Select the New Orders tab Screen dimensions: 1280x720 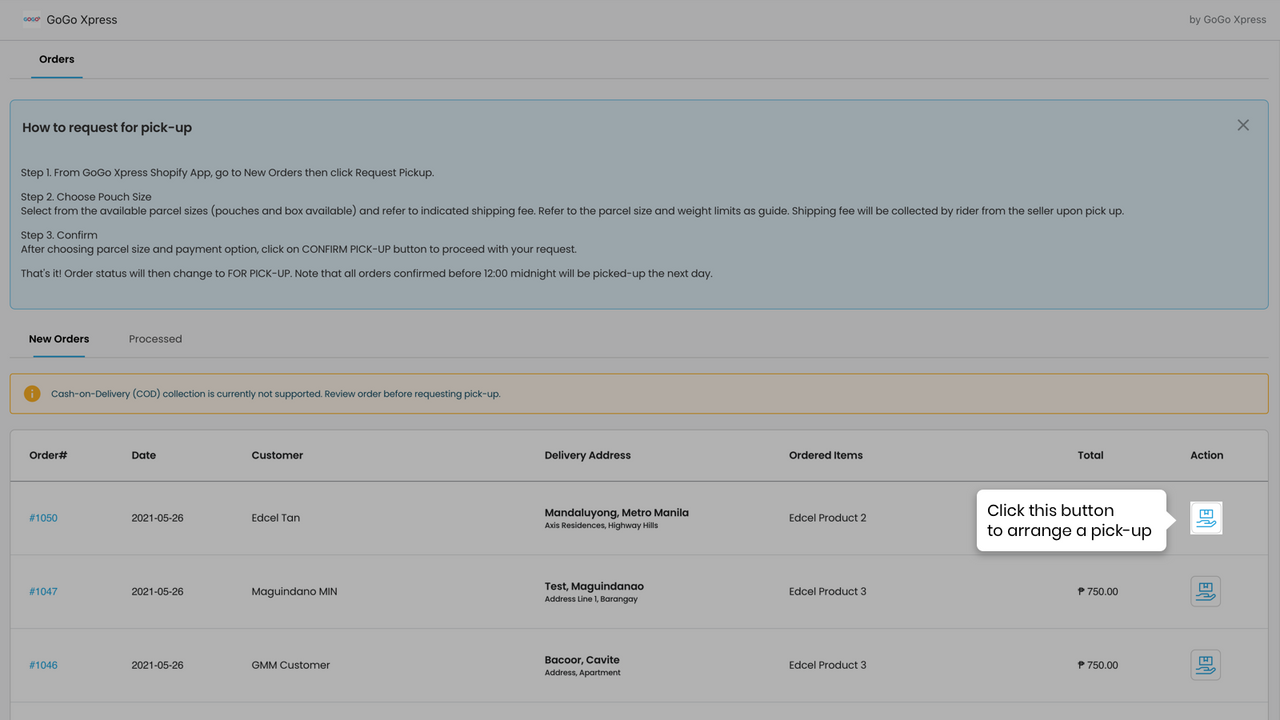59,339
